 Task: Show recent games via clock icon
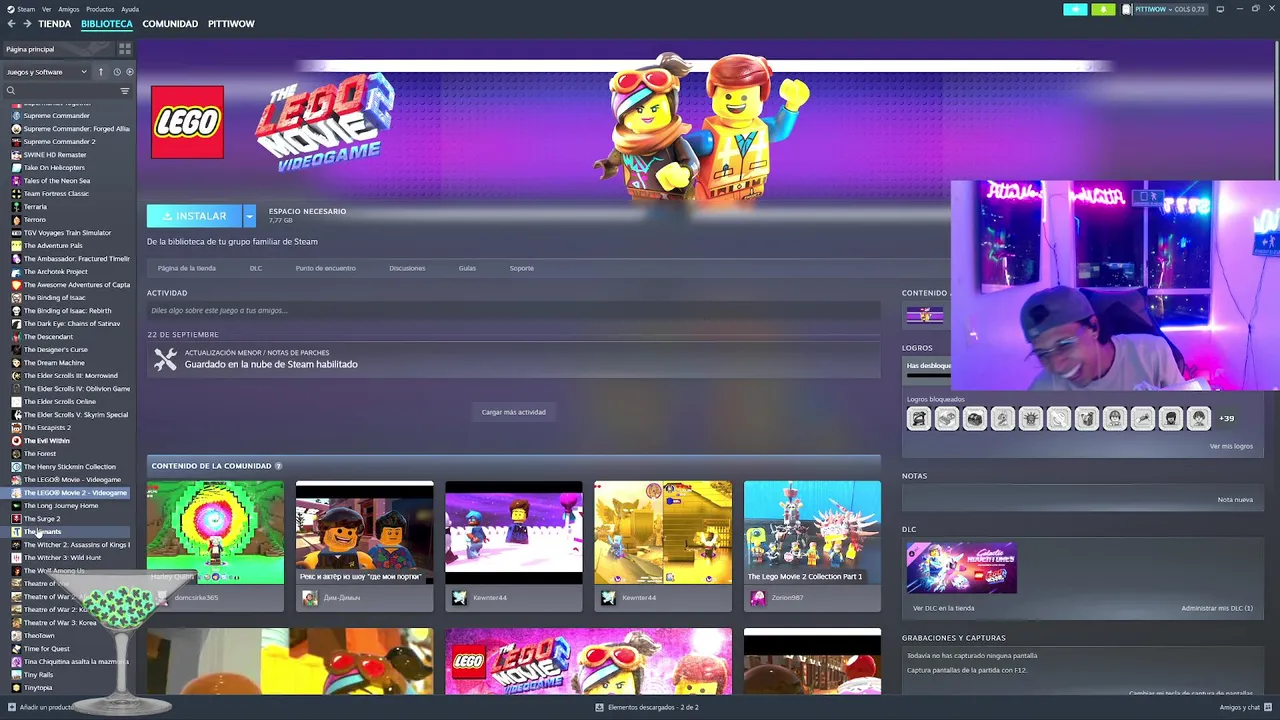(117, 72)
